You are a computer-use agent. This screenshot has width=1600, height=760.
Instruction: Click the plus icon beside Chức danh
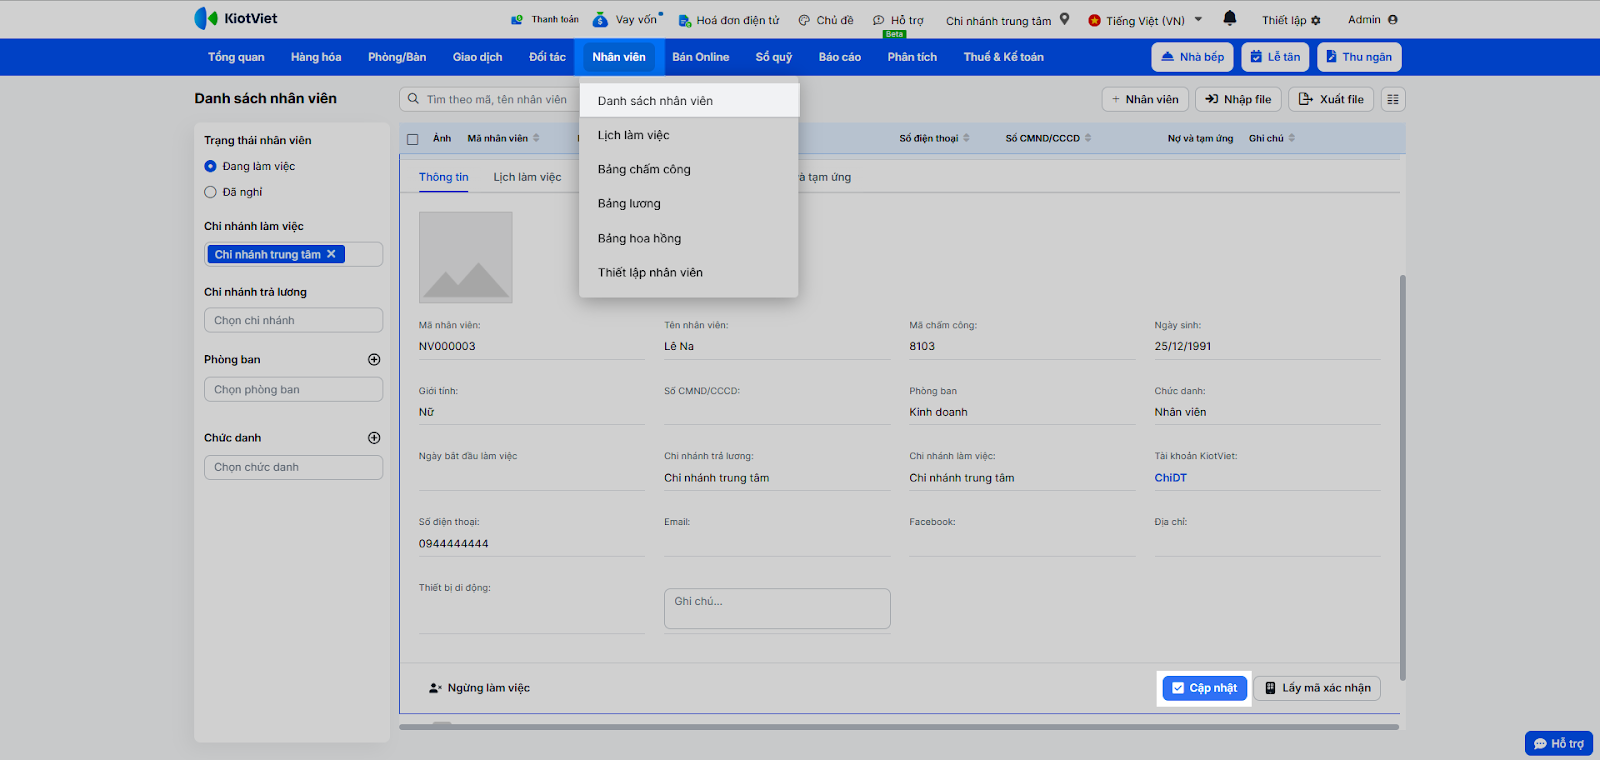(374, 438)
